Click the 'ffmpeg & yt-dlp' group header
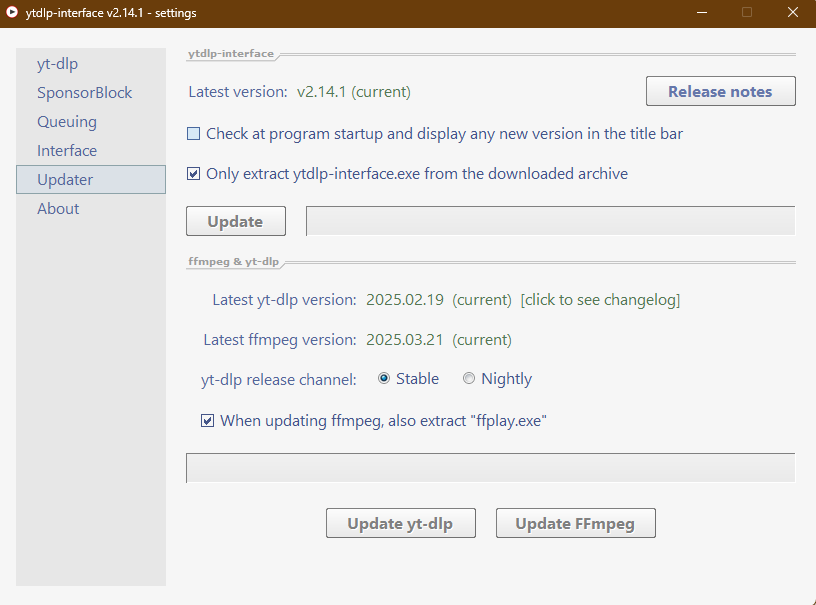 234,261
